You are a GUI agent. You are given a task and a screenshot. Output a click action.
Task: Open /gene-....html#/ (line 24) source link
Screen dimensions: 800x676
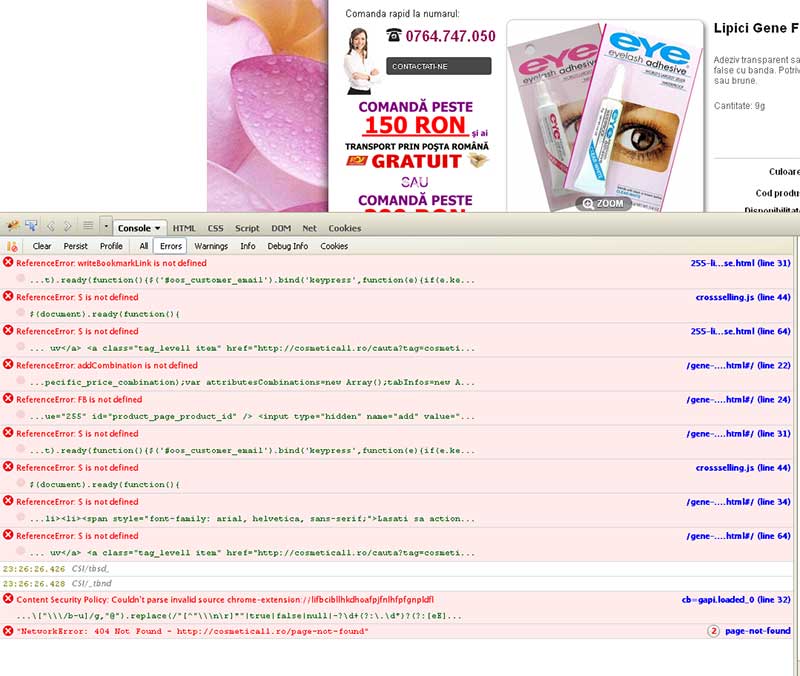738,399
